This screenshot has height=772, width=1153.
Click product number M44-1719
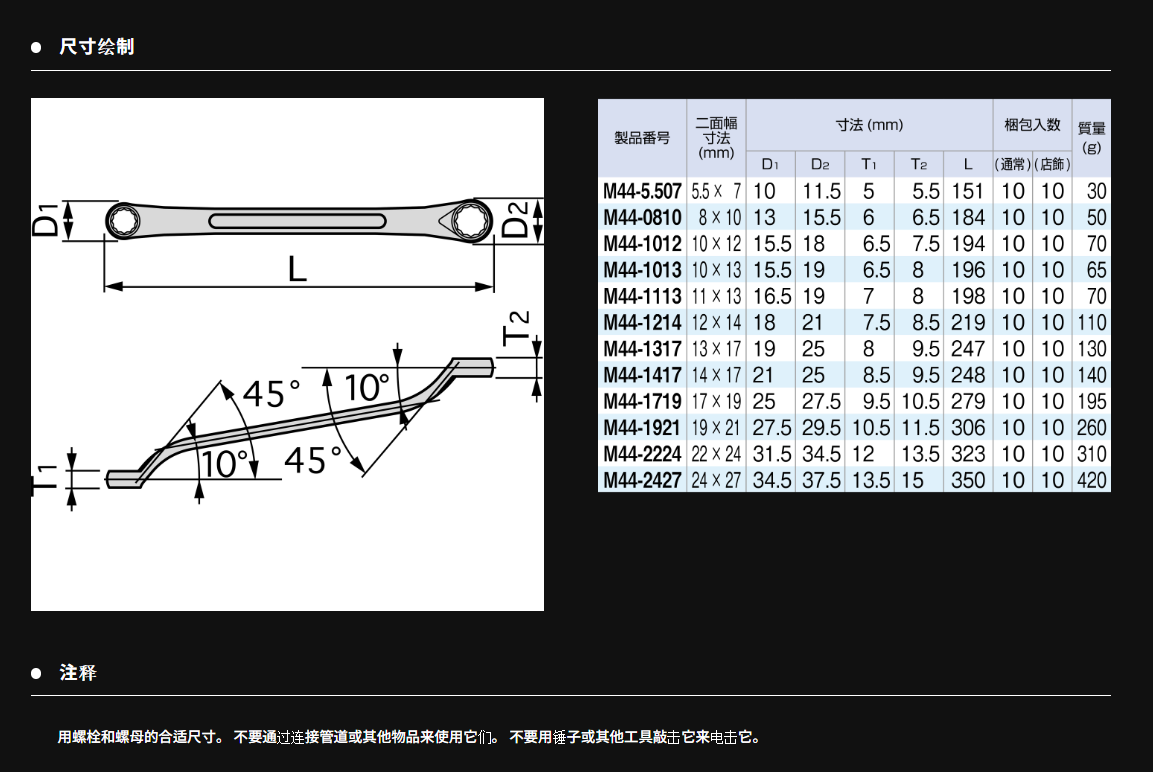[x=642, y=402]
